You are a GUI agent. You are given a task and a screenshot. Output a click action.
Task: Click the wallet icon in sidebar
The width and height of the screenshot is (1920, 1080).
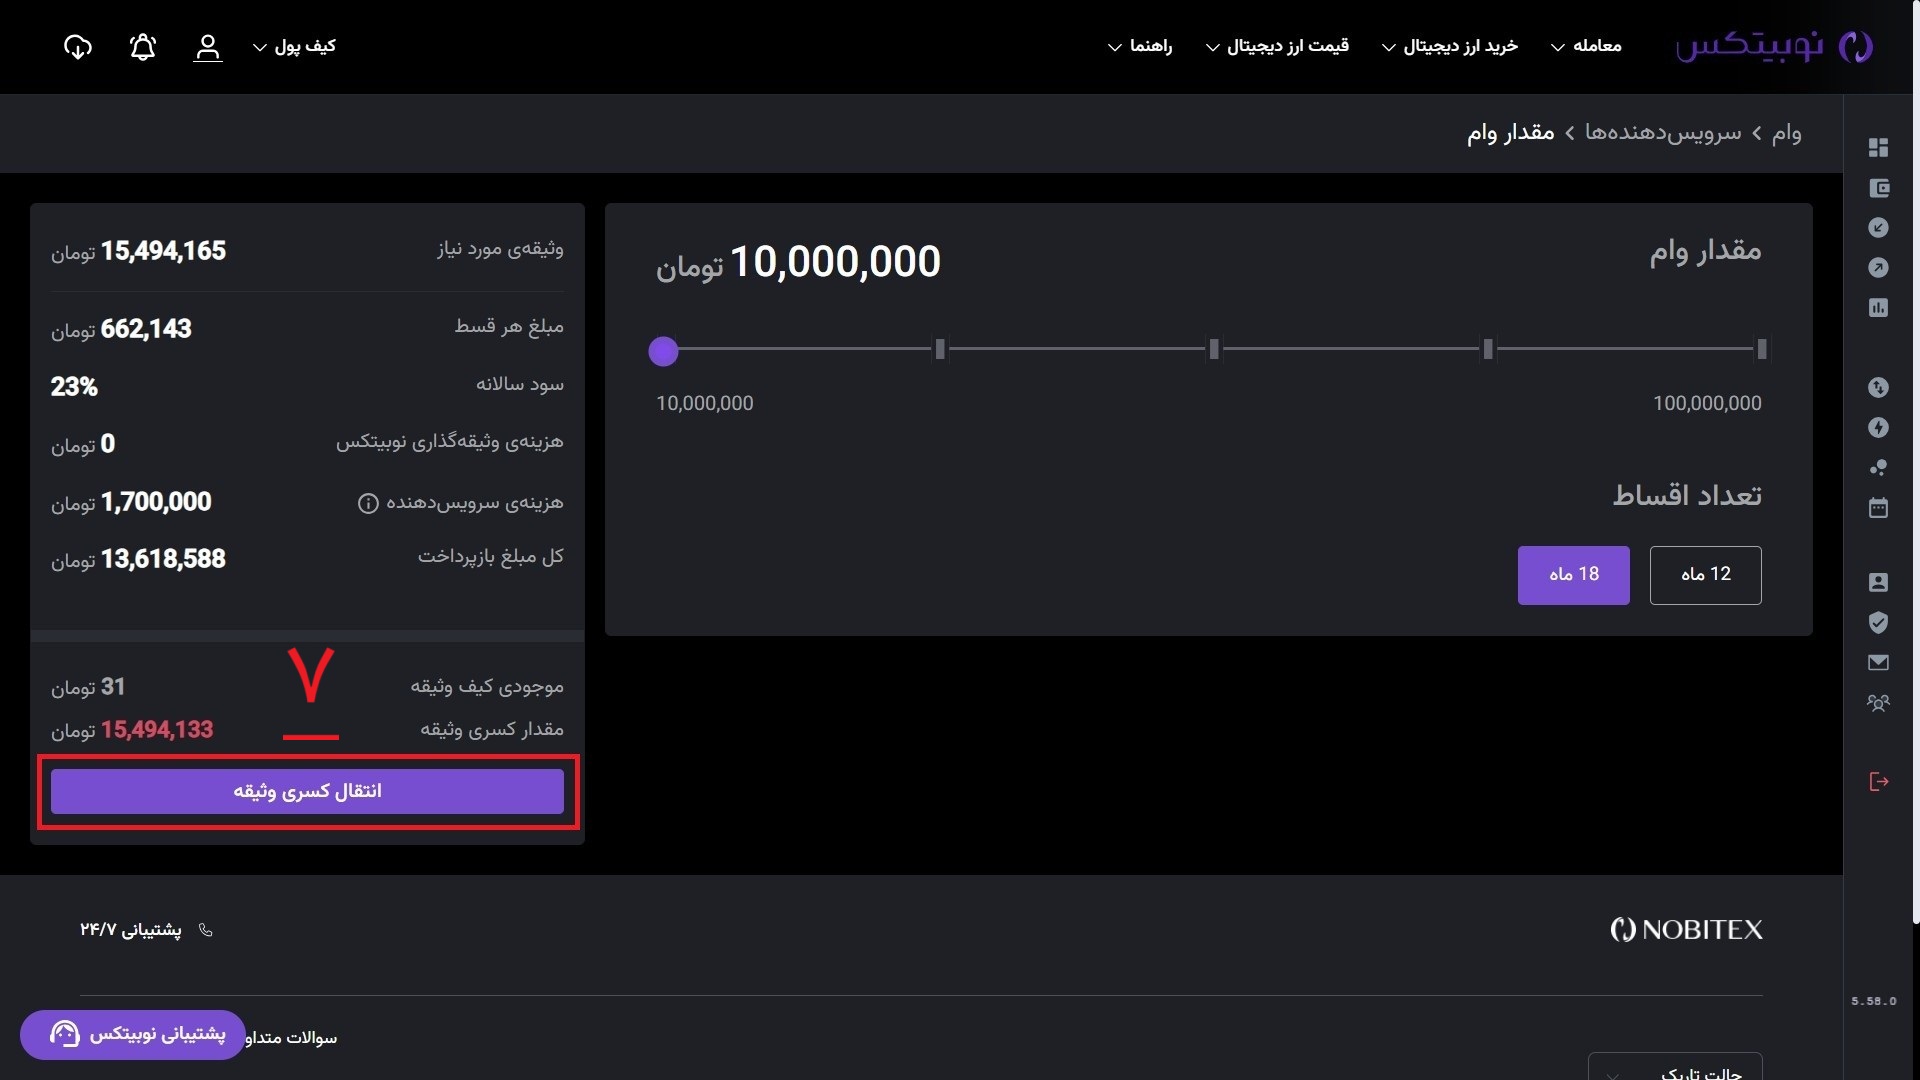point(1878,188)
